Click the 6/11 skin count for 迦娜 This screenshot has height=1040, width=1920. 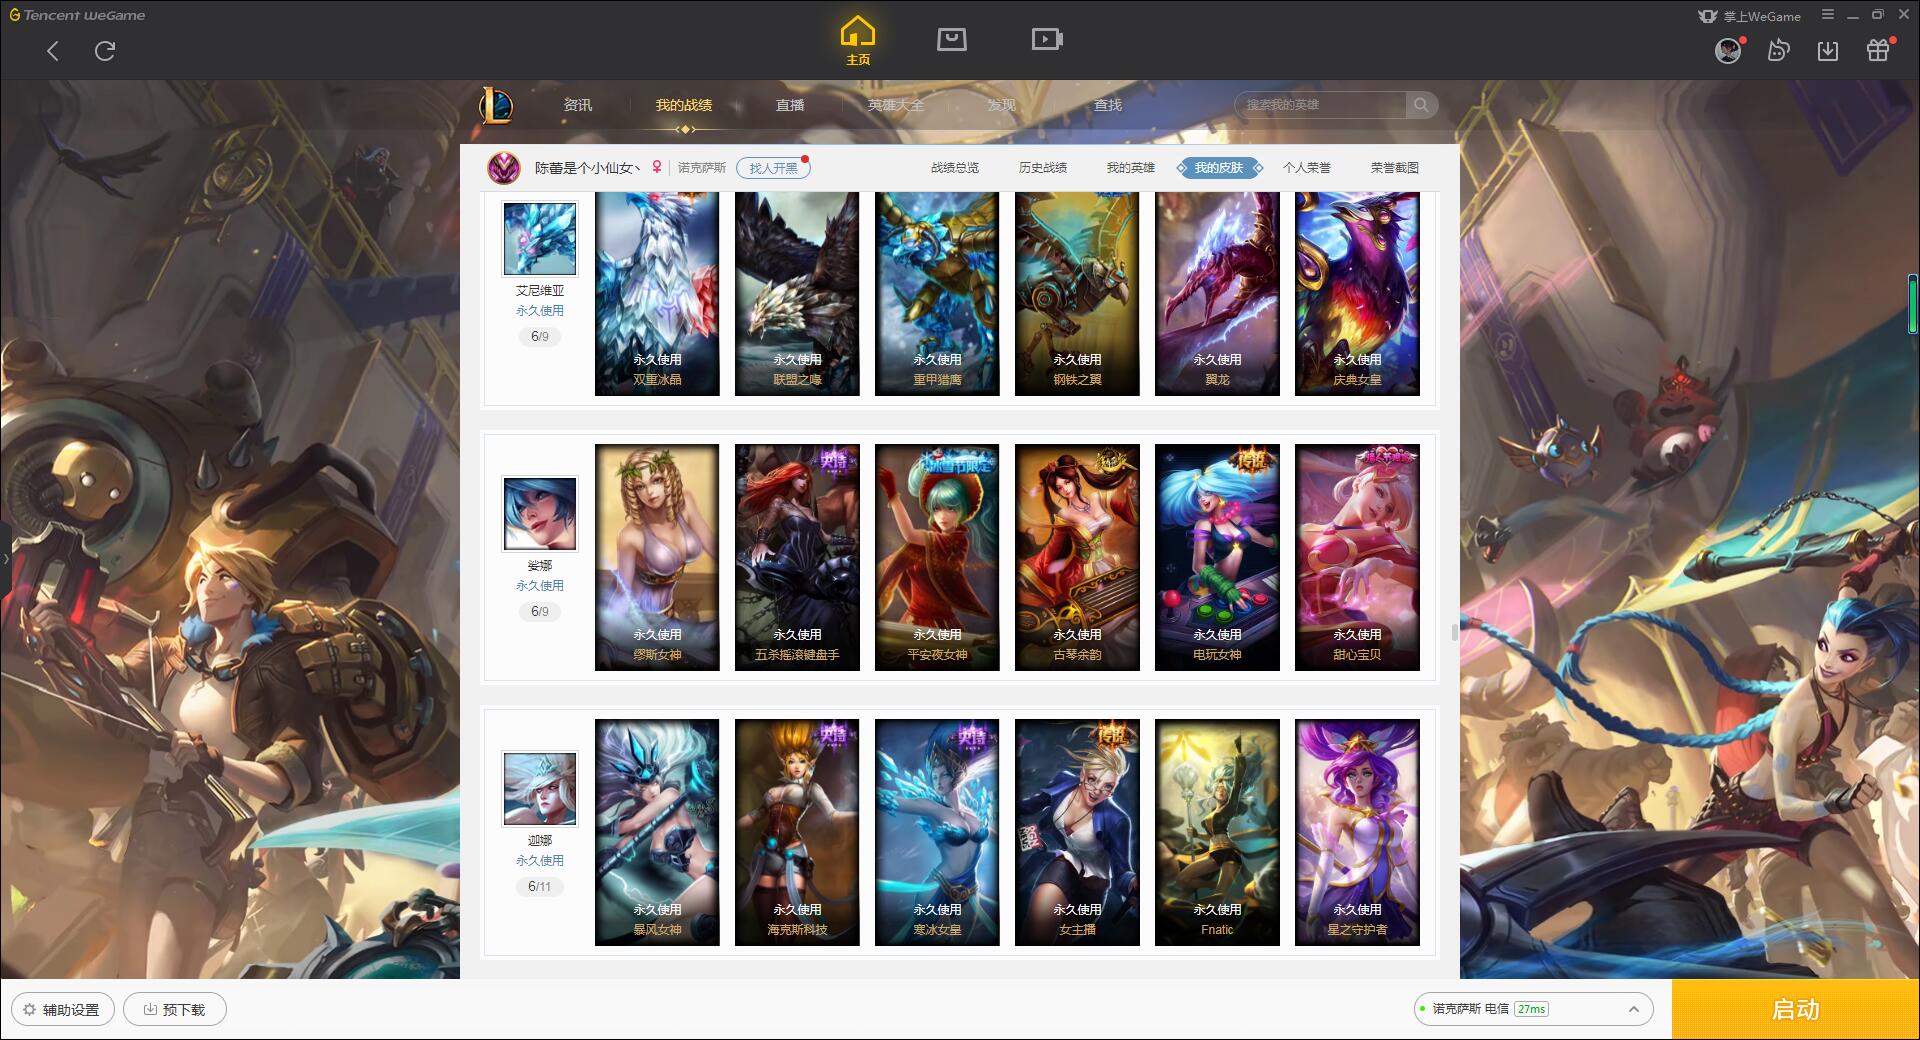[x=540, y=886]
